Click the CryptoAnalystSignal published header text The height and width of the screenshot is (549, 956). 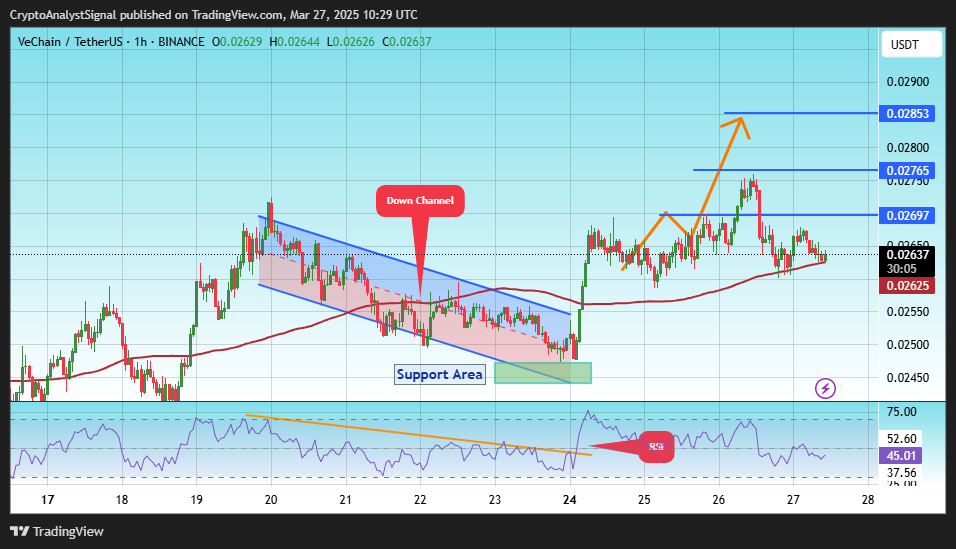213,15
